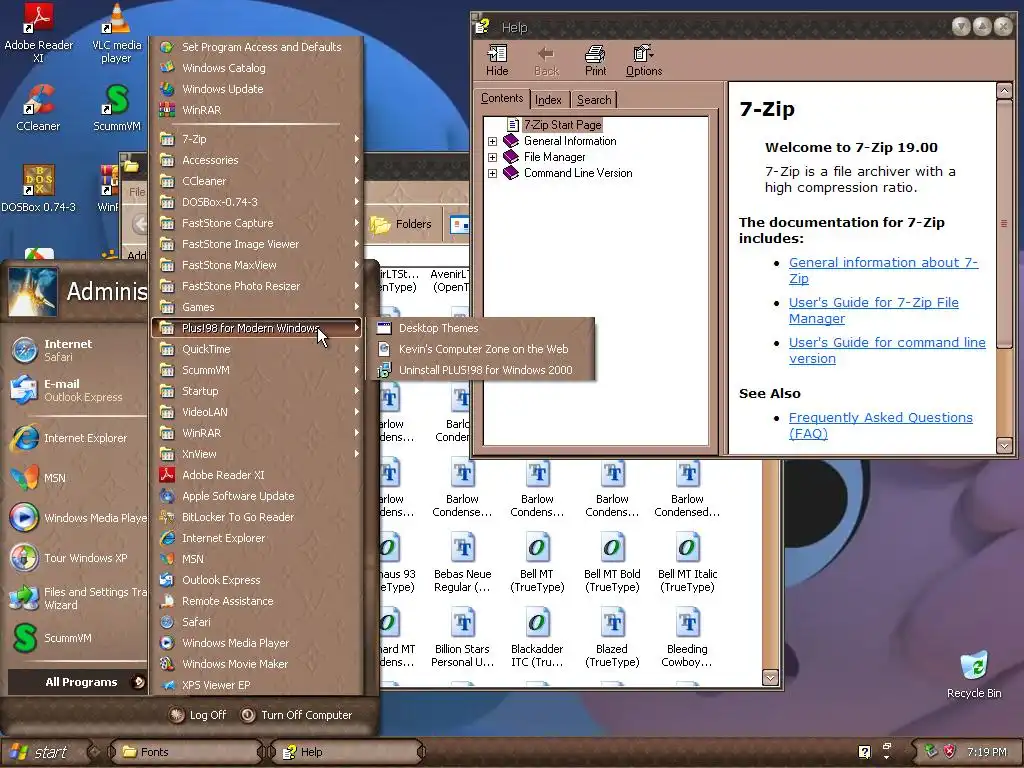Click the help question mark tray icon
1024x768 pixels.
click(864, 752)
